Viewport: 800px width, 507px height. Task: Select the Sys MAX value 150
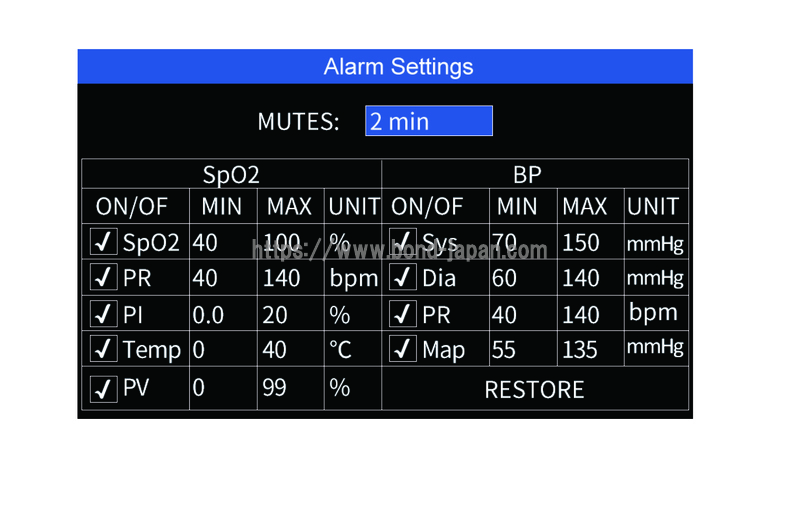tap(581, 243)
